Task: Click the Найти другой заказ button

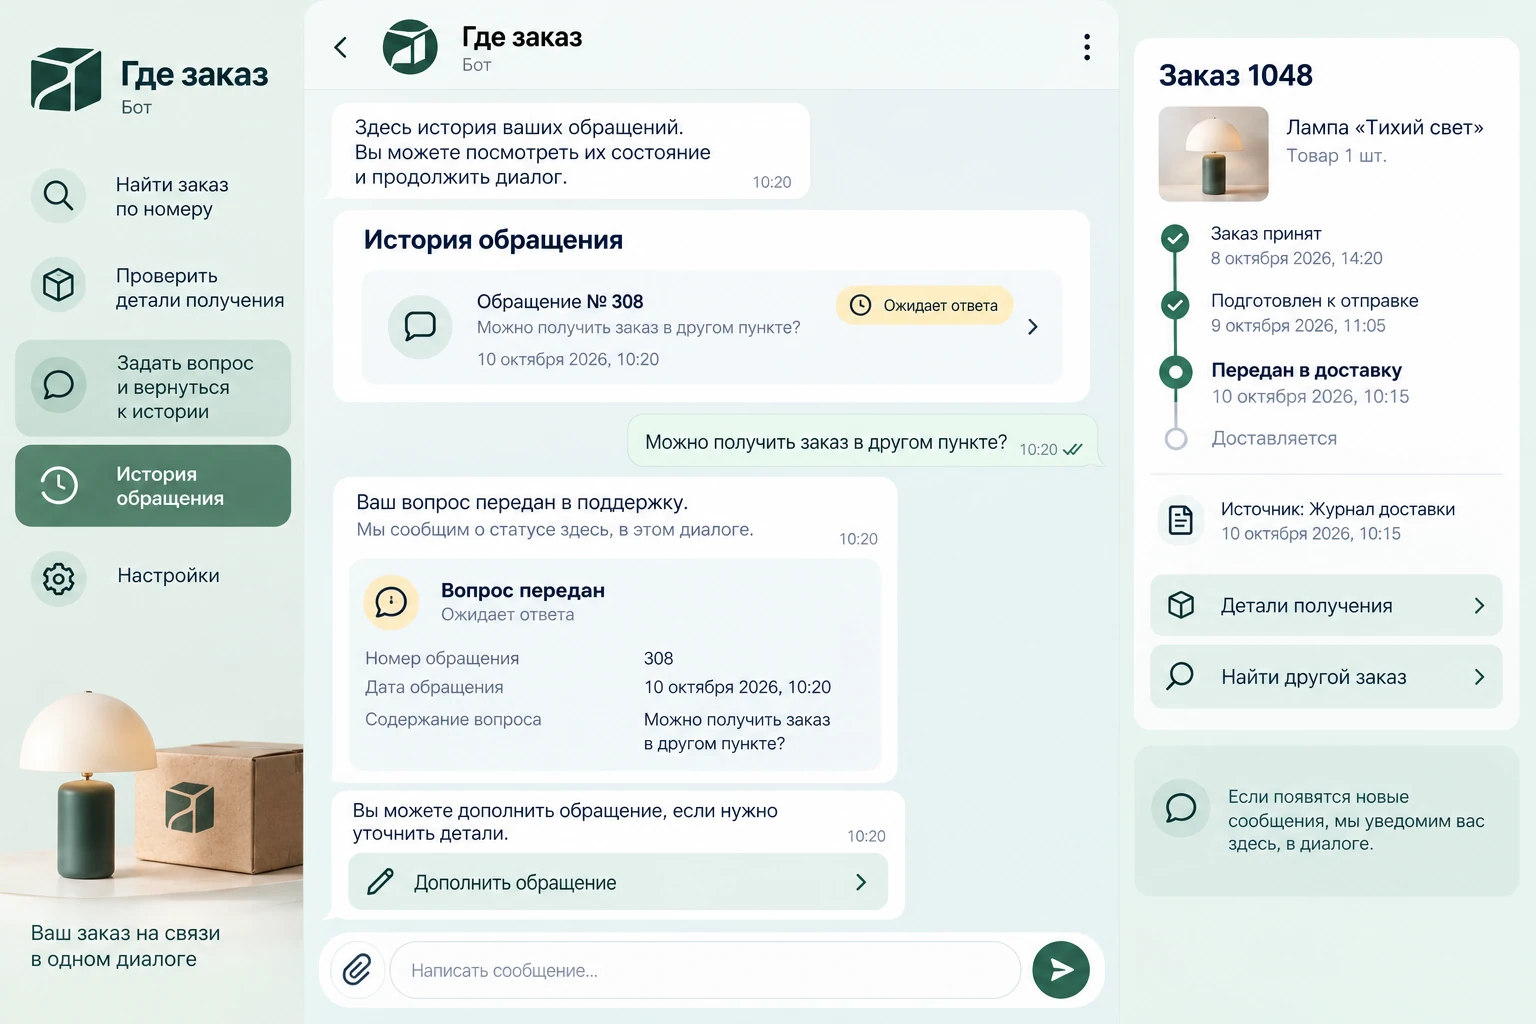Action: click(x=1326, y=677)
